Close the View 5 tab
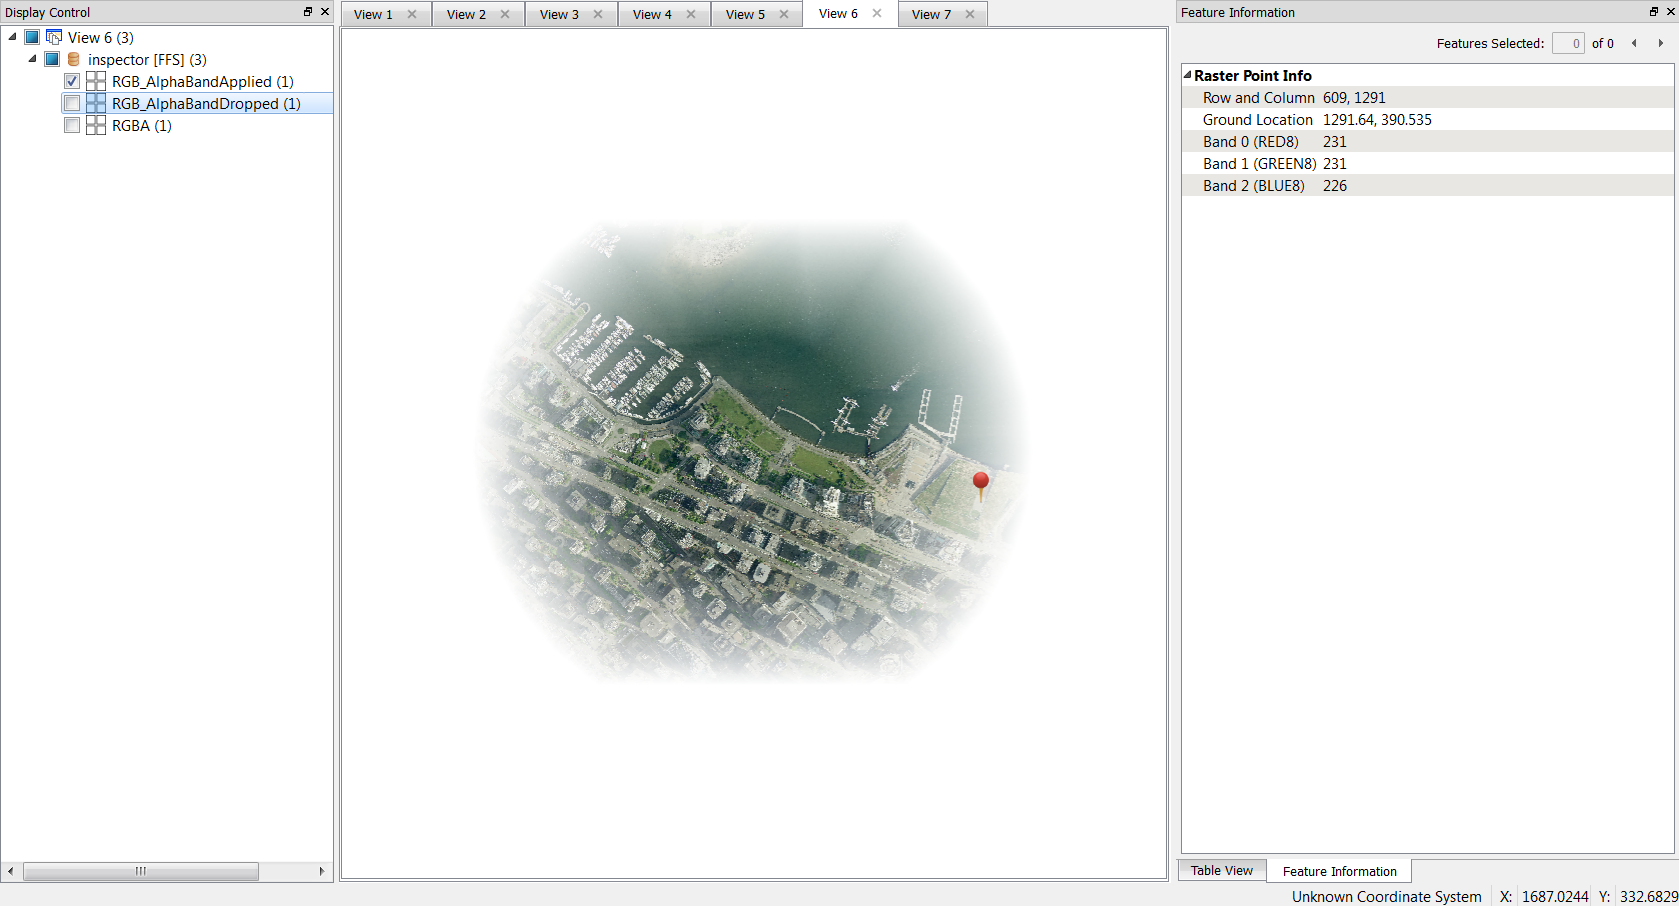 tap(784, 14)
